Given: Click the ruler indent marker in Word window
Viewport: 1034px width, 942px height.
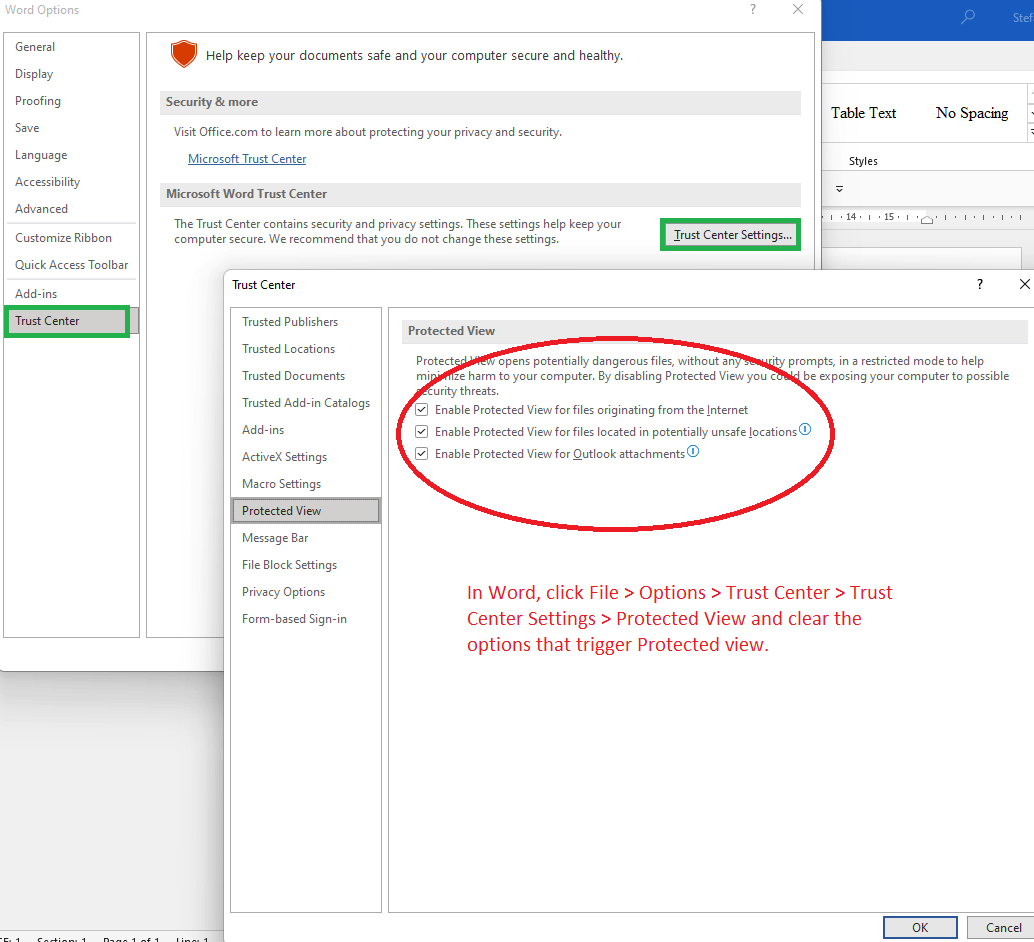Looking at the screenshot, I should pyautogui.click(x=927, y=219).
